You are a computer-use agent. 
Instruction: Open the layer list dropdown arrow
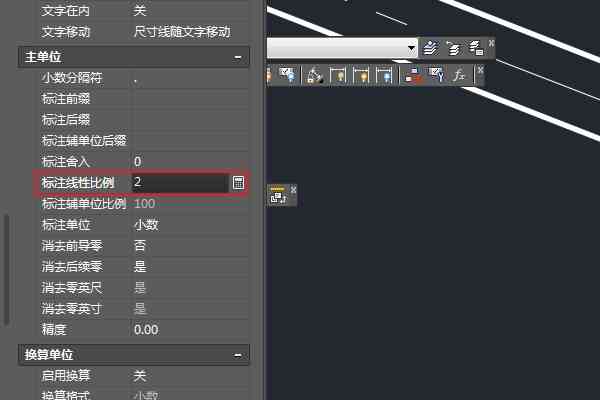[x=411, y=48]
